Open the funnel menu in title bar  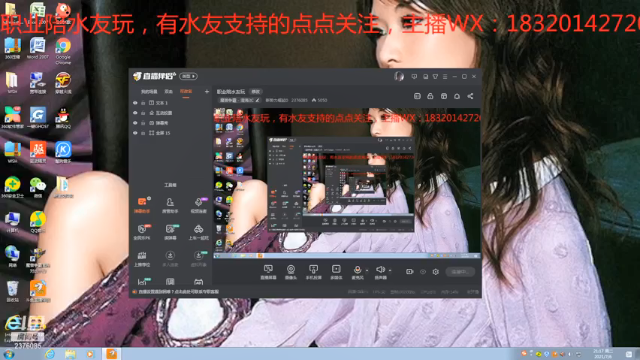(435, 76)
